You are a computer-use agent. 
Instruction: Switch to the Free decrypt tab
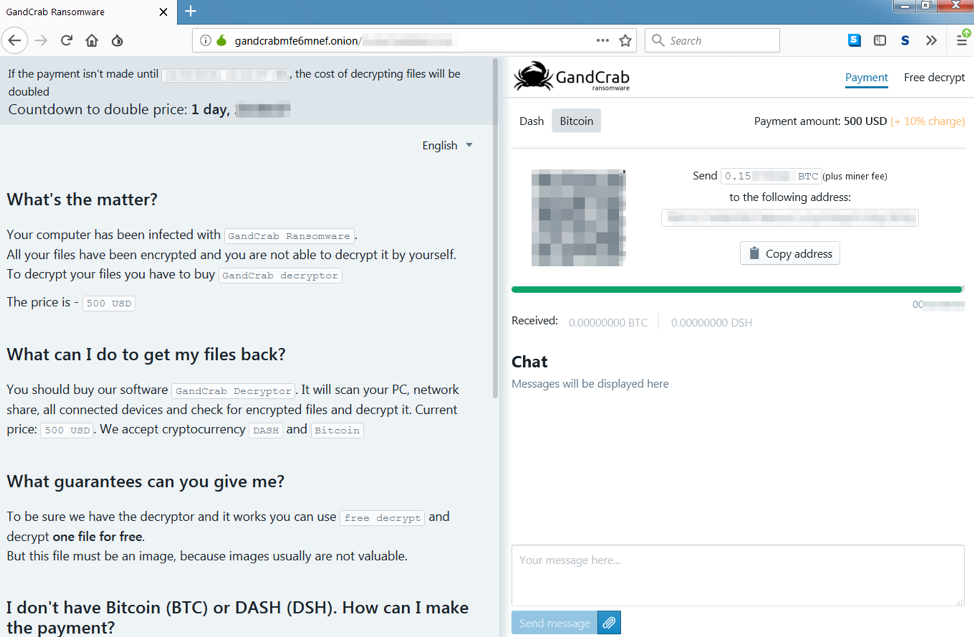coord(934,77)
